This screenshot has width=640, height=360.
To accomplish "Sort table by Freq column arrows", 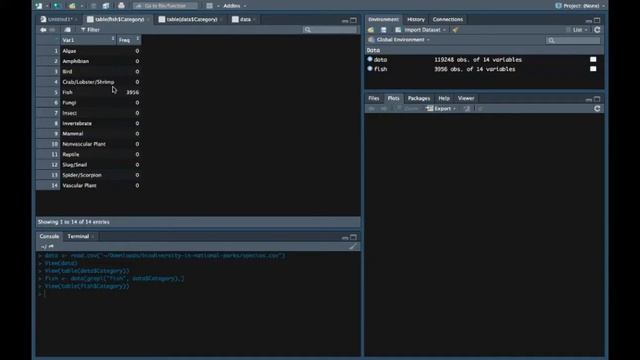I will (x=138, y=39).
